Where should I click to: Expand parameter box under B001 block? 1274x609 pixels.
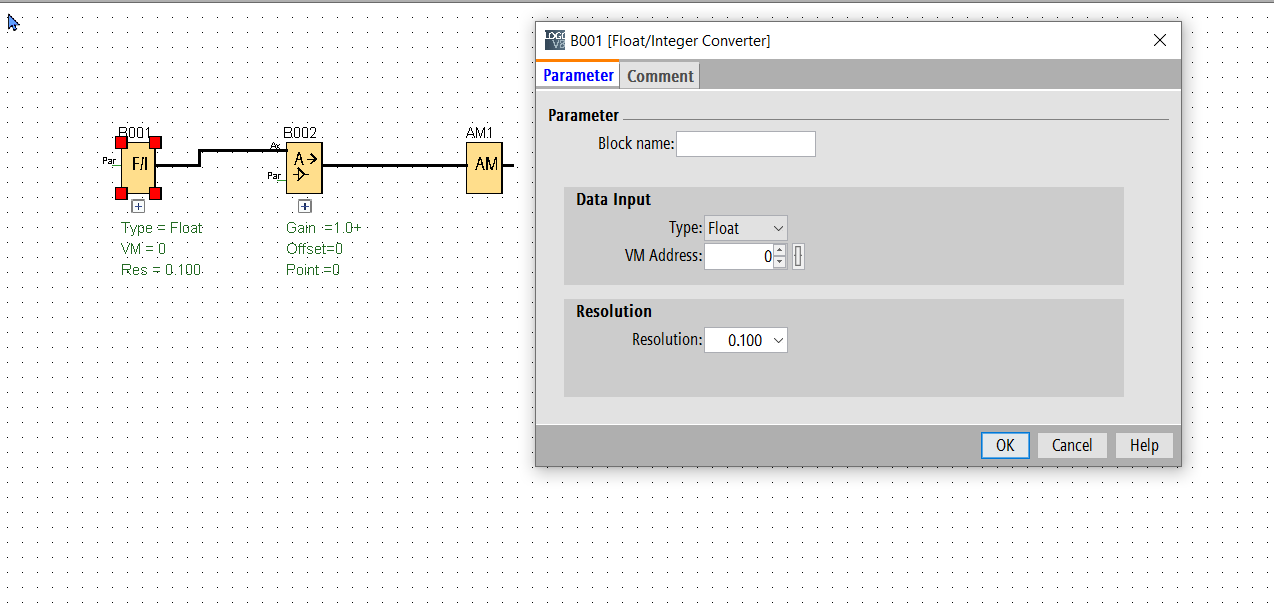[x=138, y=207]
